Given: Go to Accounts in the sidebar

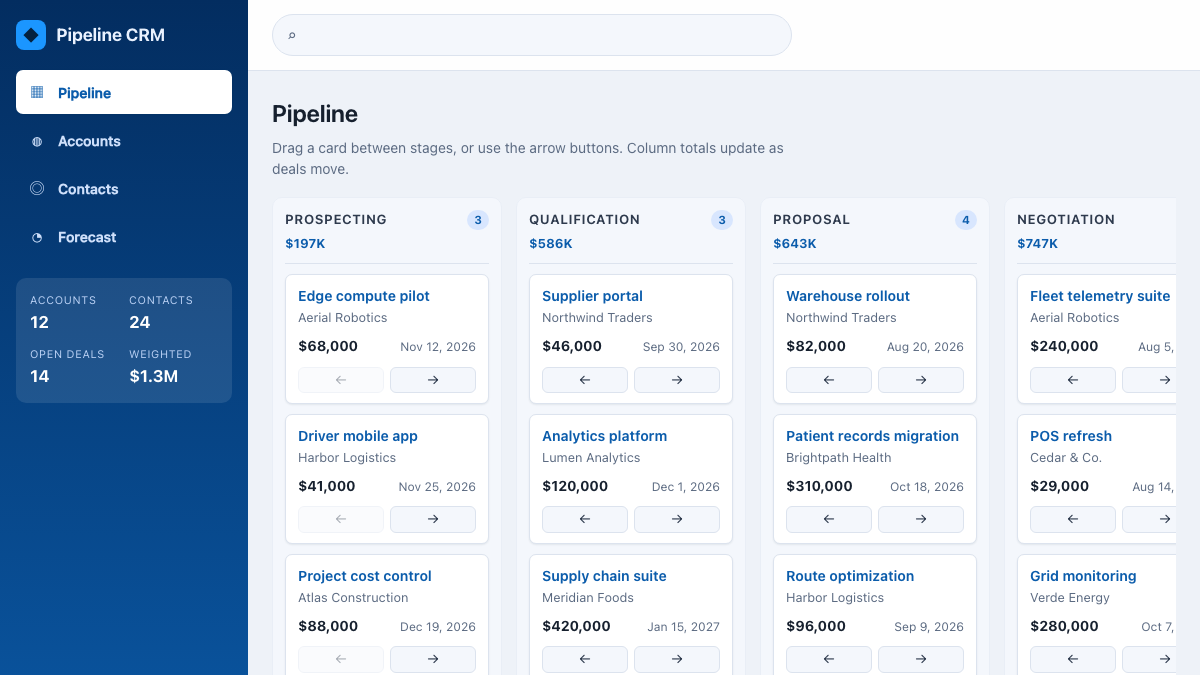Looking at the screenshot, I should tap(124, 141).
